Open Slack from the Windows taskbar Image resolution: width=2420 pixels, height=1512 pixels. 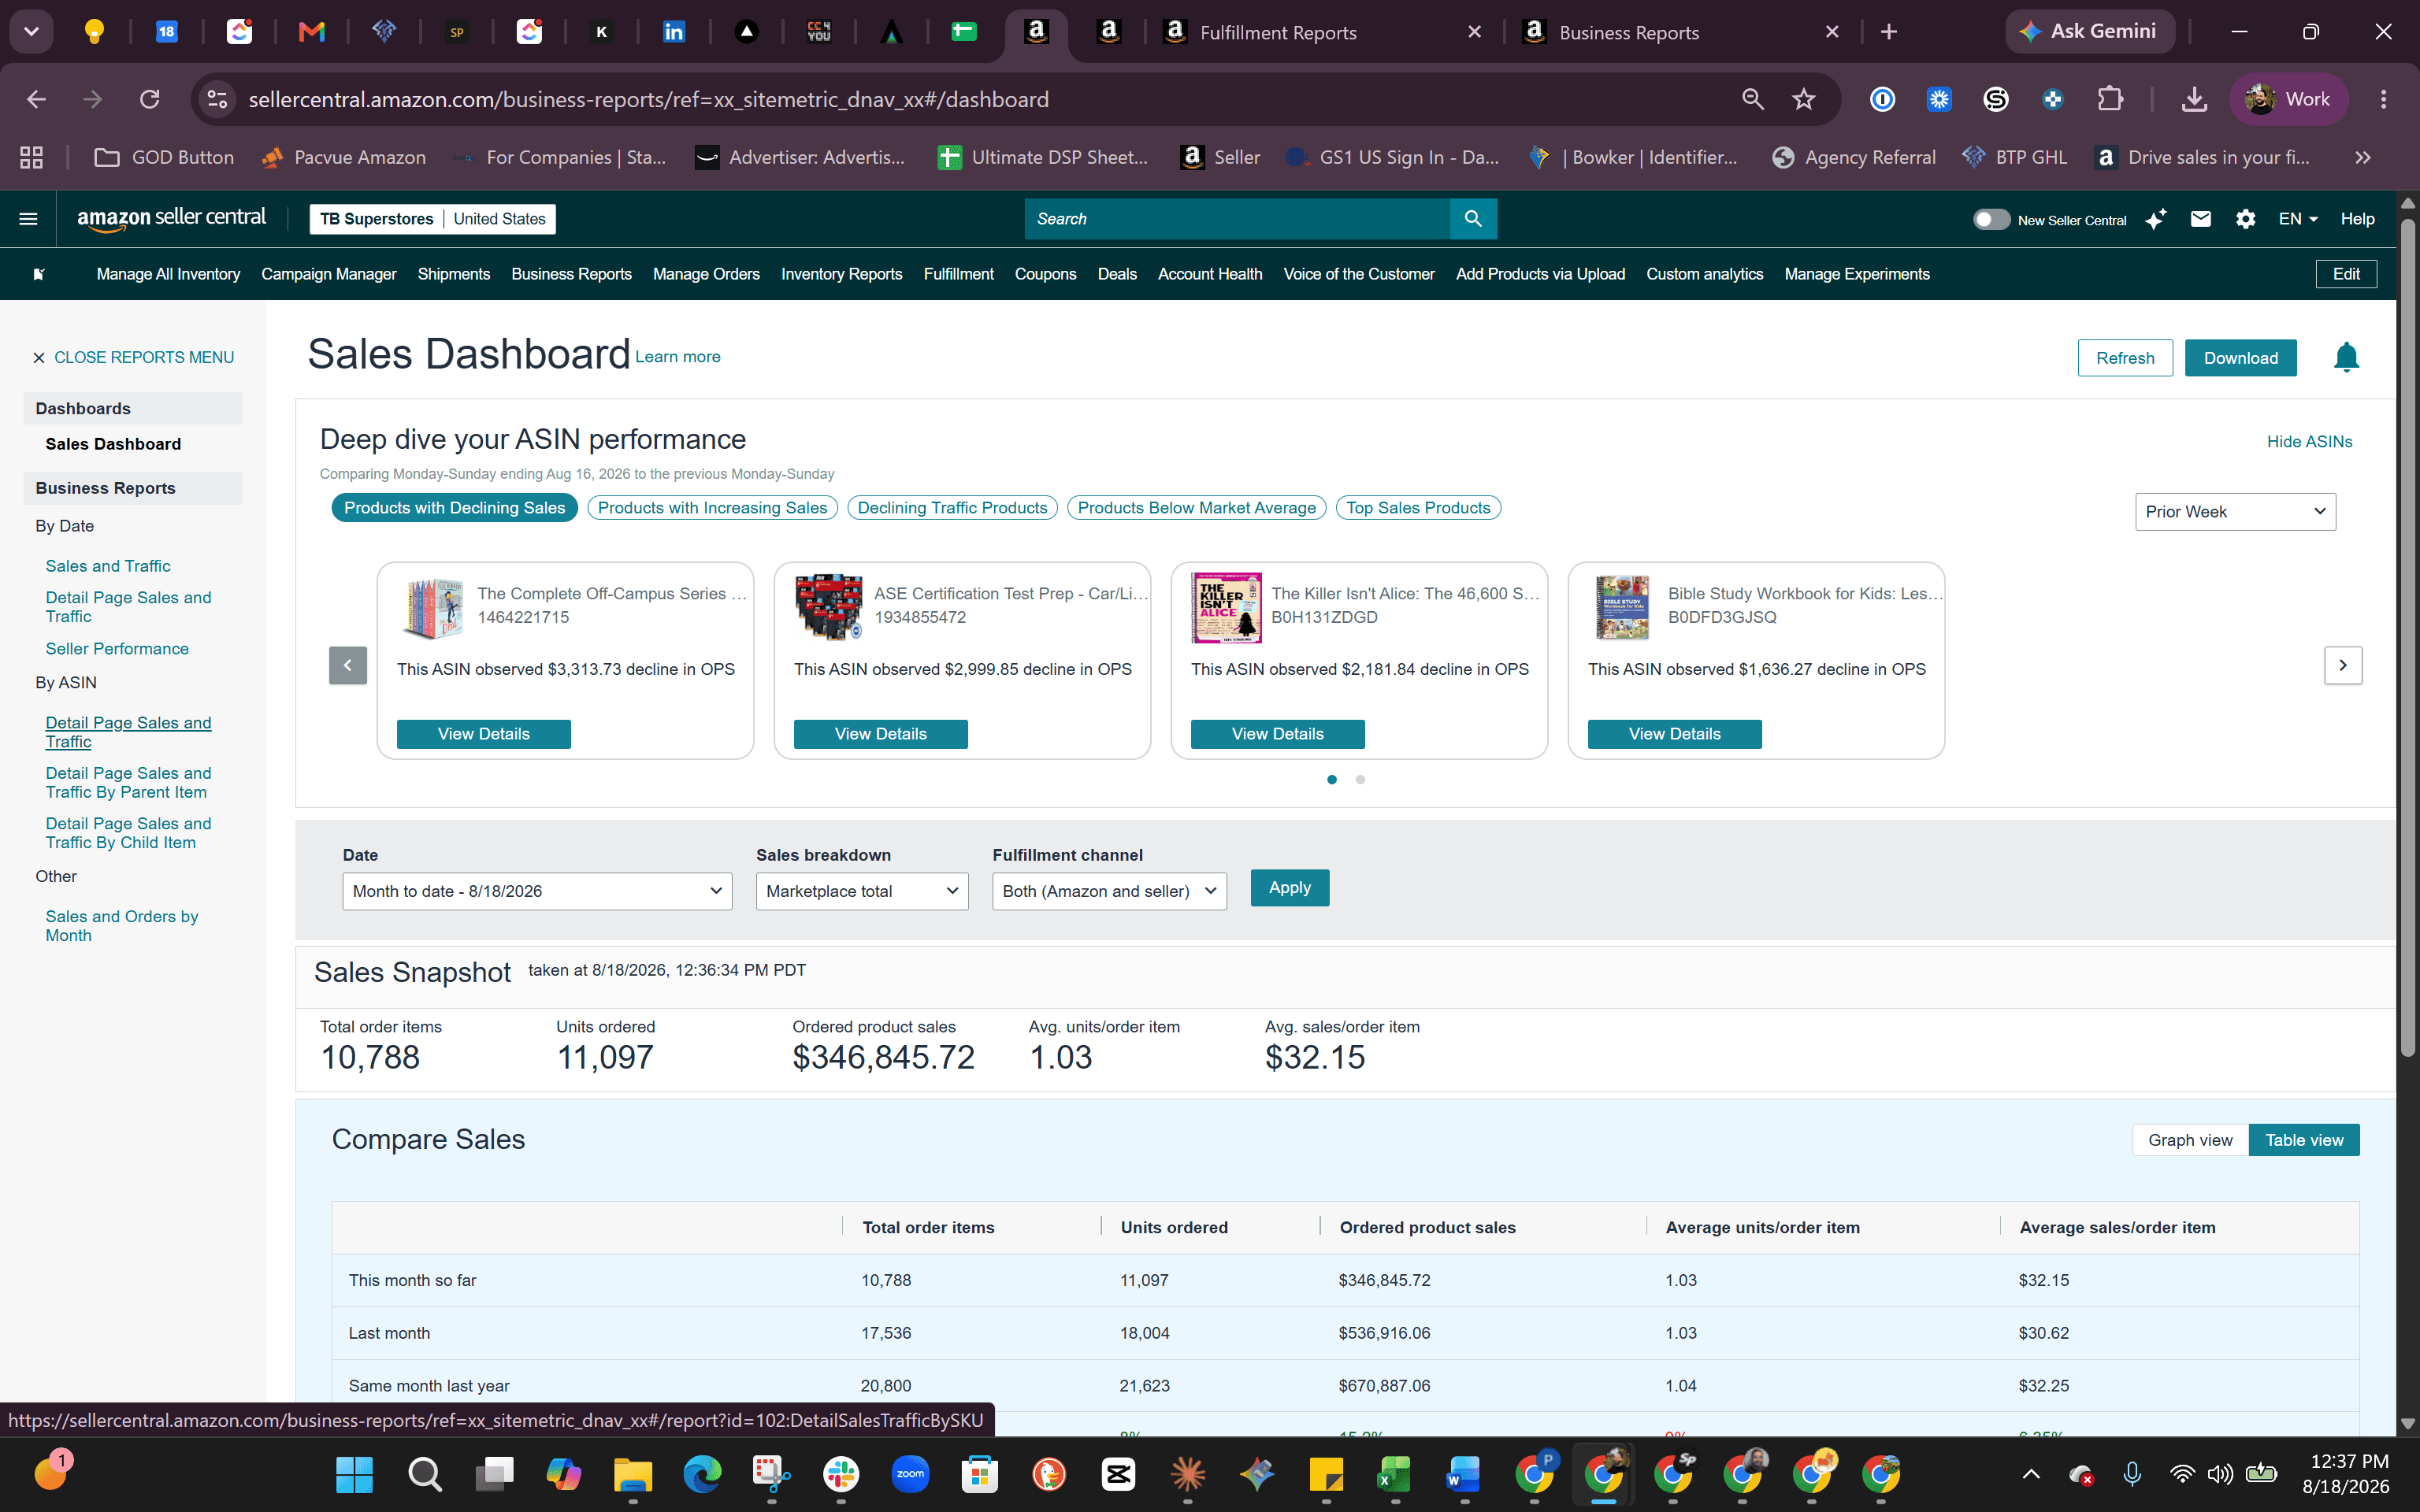pos(841,1474)
